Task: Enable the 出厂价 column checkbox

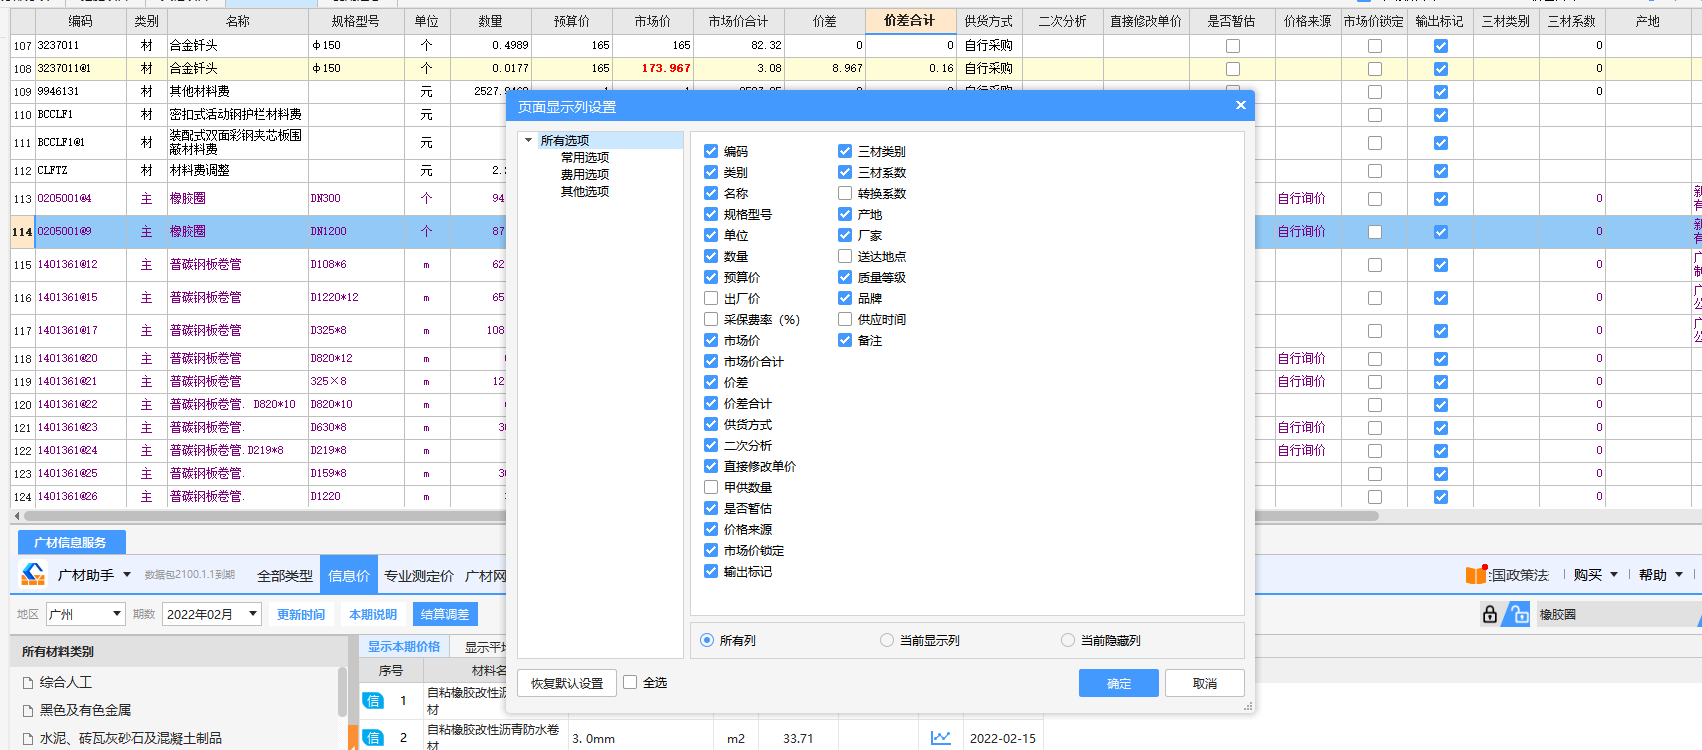Action: 711,298
